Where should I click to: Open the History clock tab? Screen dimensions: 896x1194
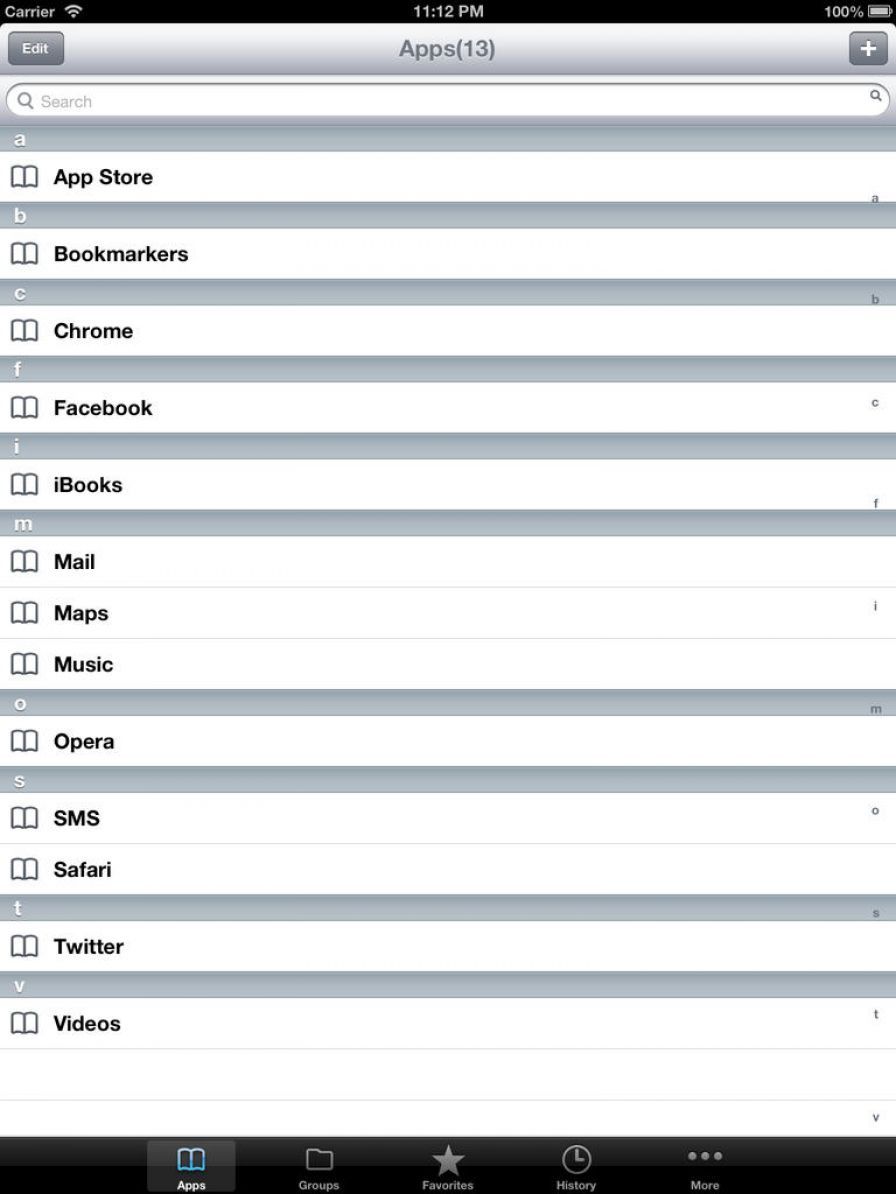pos(576,1166)
